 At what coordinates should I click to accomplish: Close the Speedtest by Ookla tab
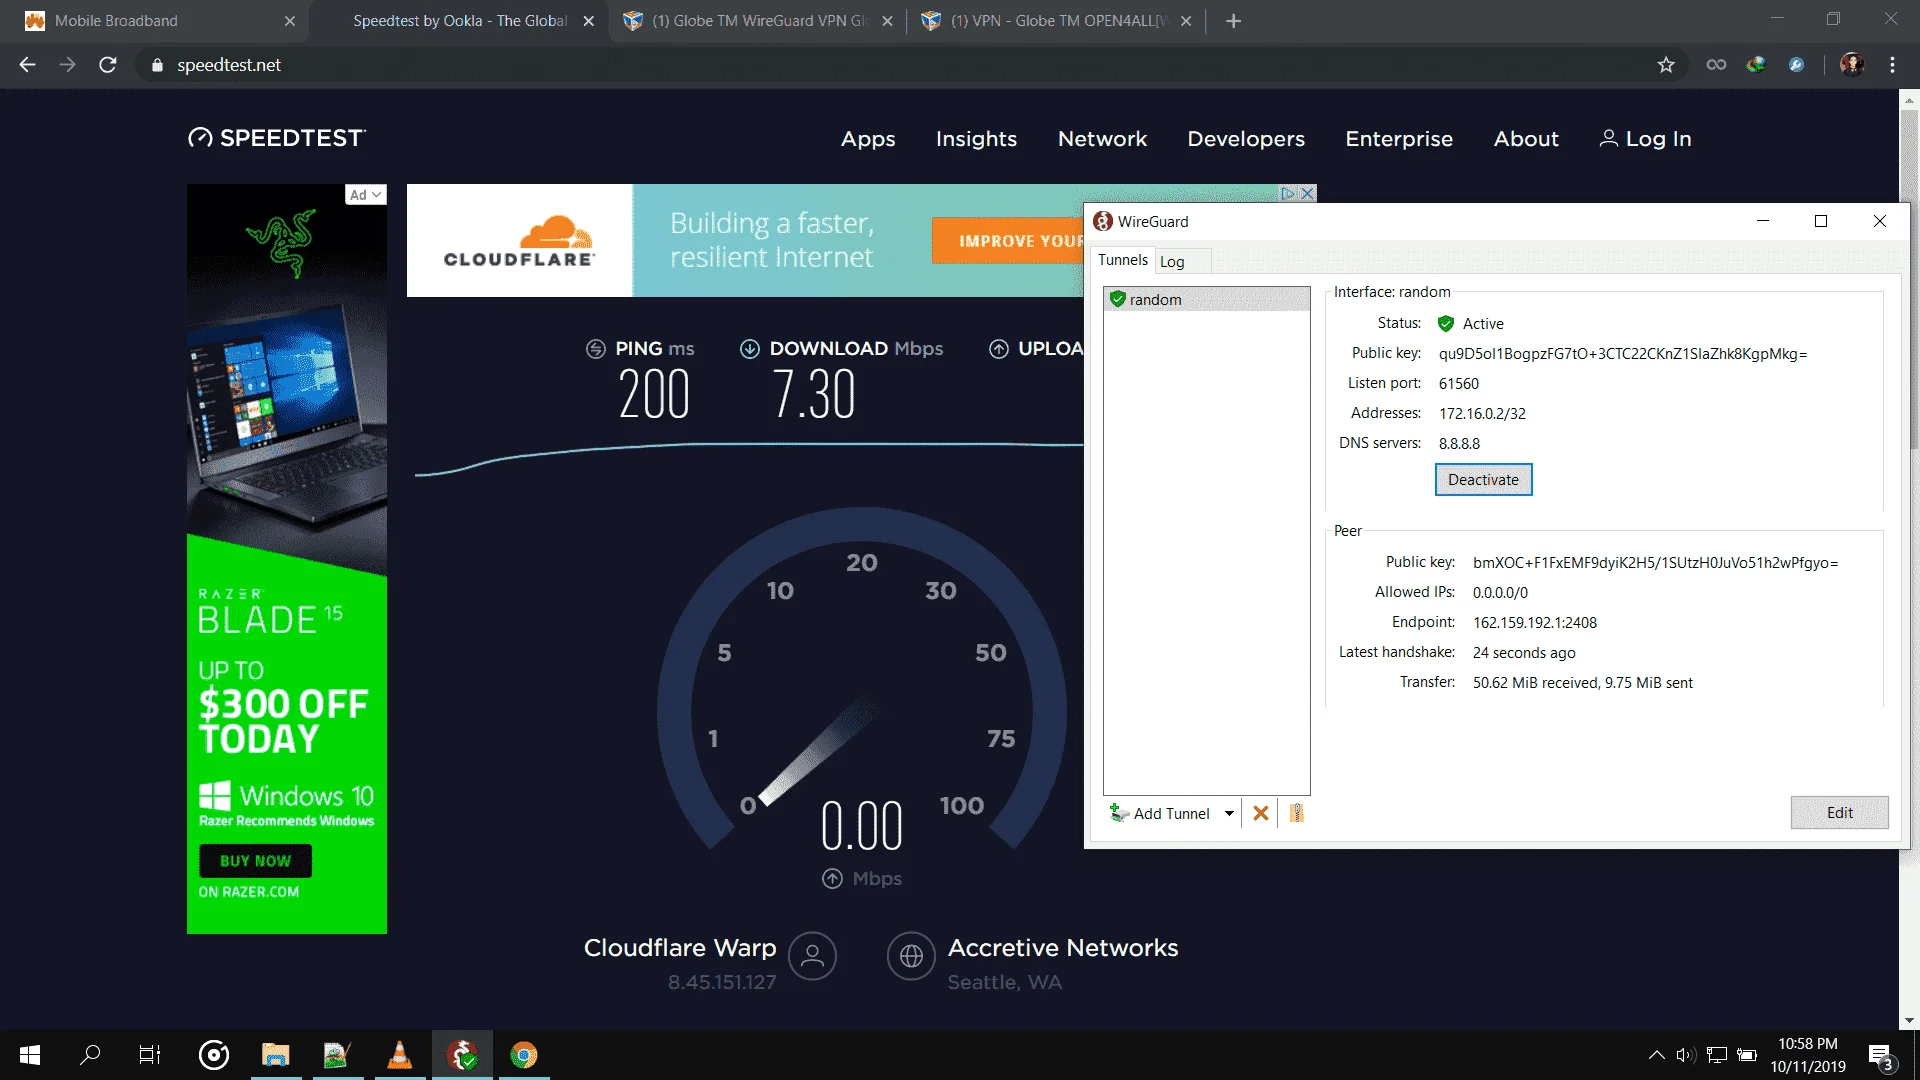tap(588, 21)
